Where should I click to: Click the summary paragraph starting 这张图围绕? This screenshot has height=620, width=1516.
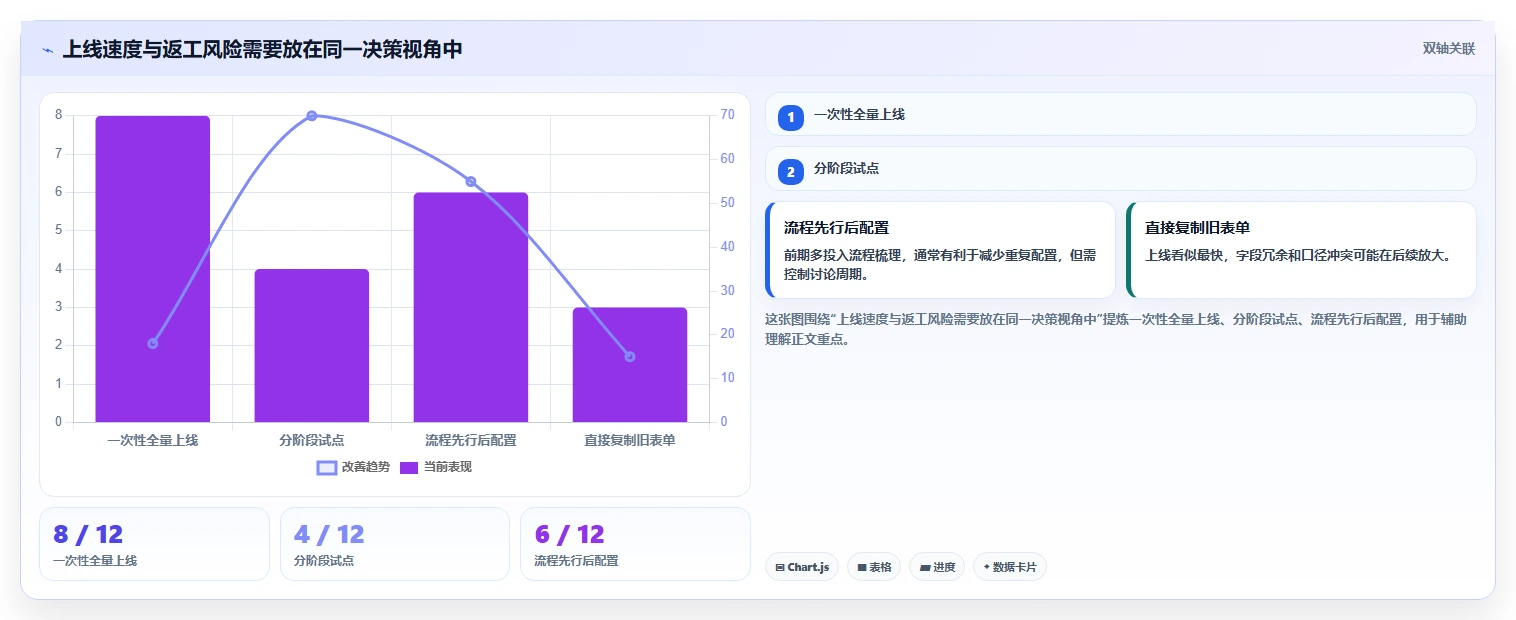tap(1115, 329)
